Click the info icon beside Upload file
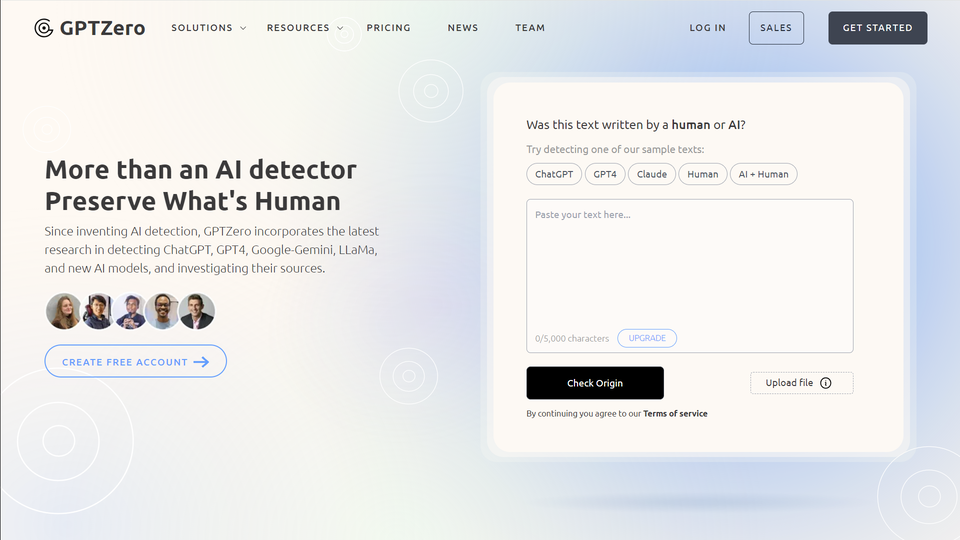 click(x=825, y=383)
